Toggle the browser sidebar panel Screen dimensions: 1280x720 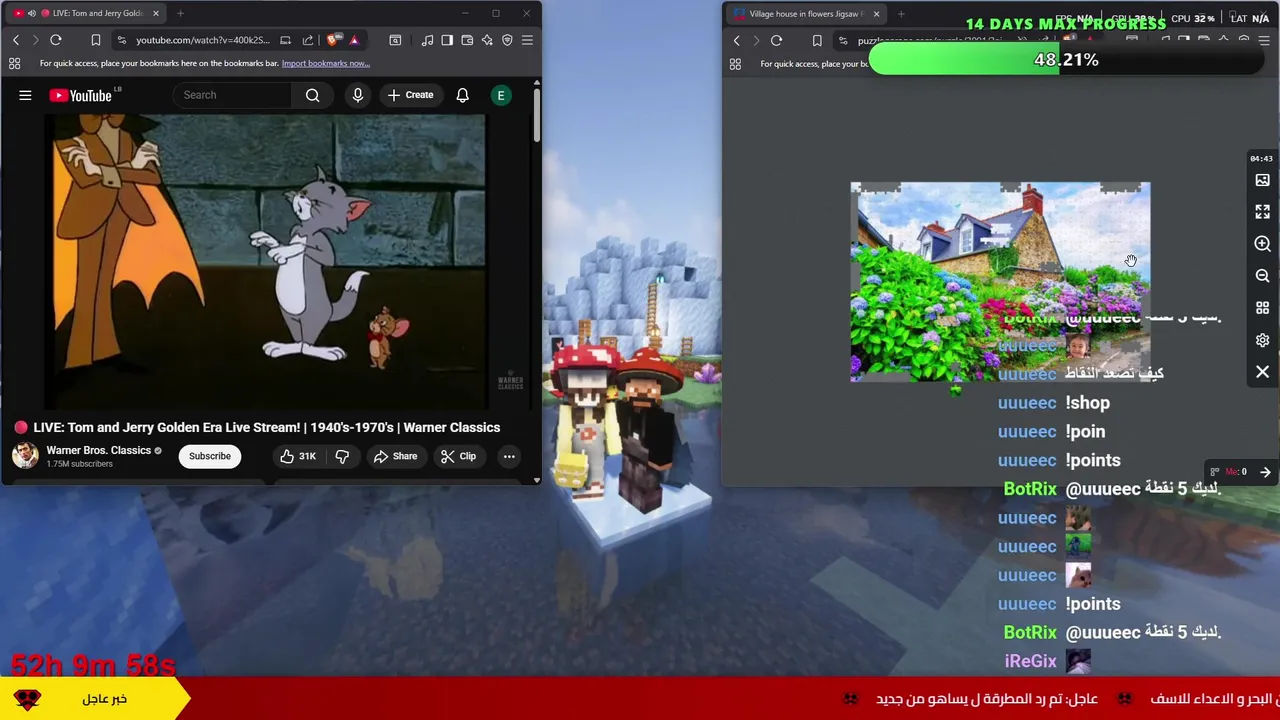tap(447, 40)
